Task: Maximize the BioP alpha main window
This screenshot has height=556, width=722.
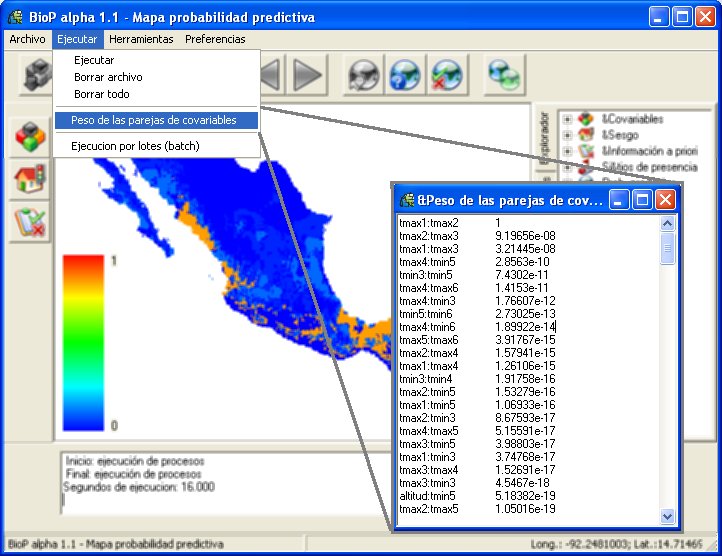Action: 682,17
